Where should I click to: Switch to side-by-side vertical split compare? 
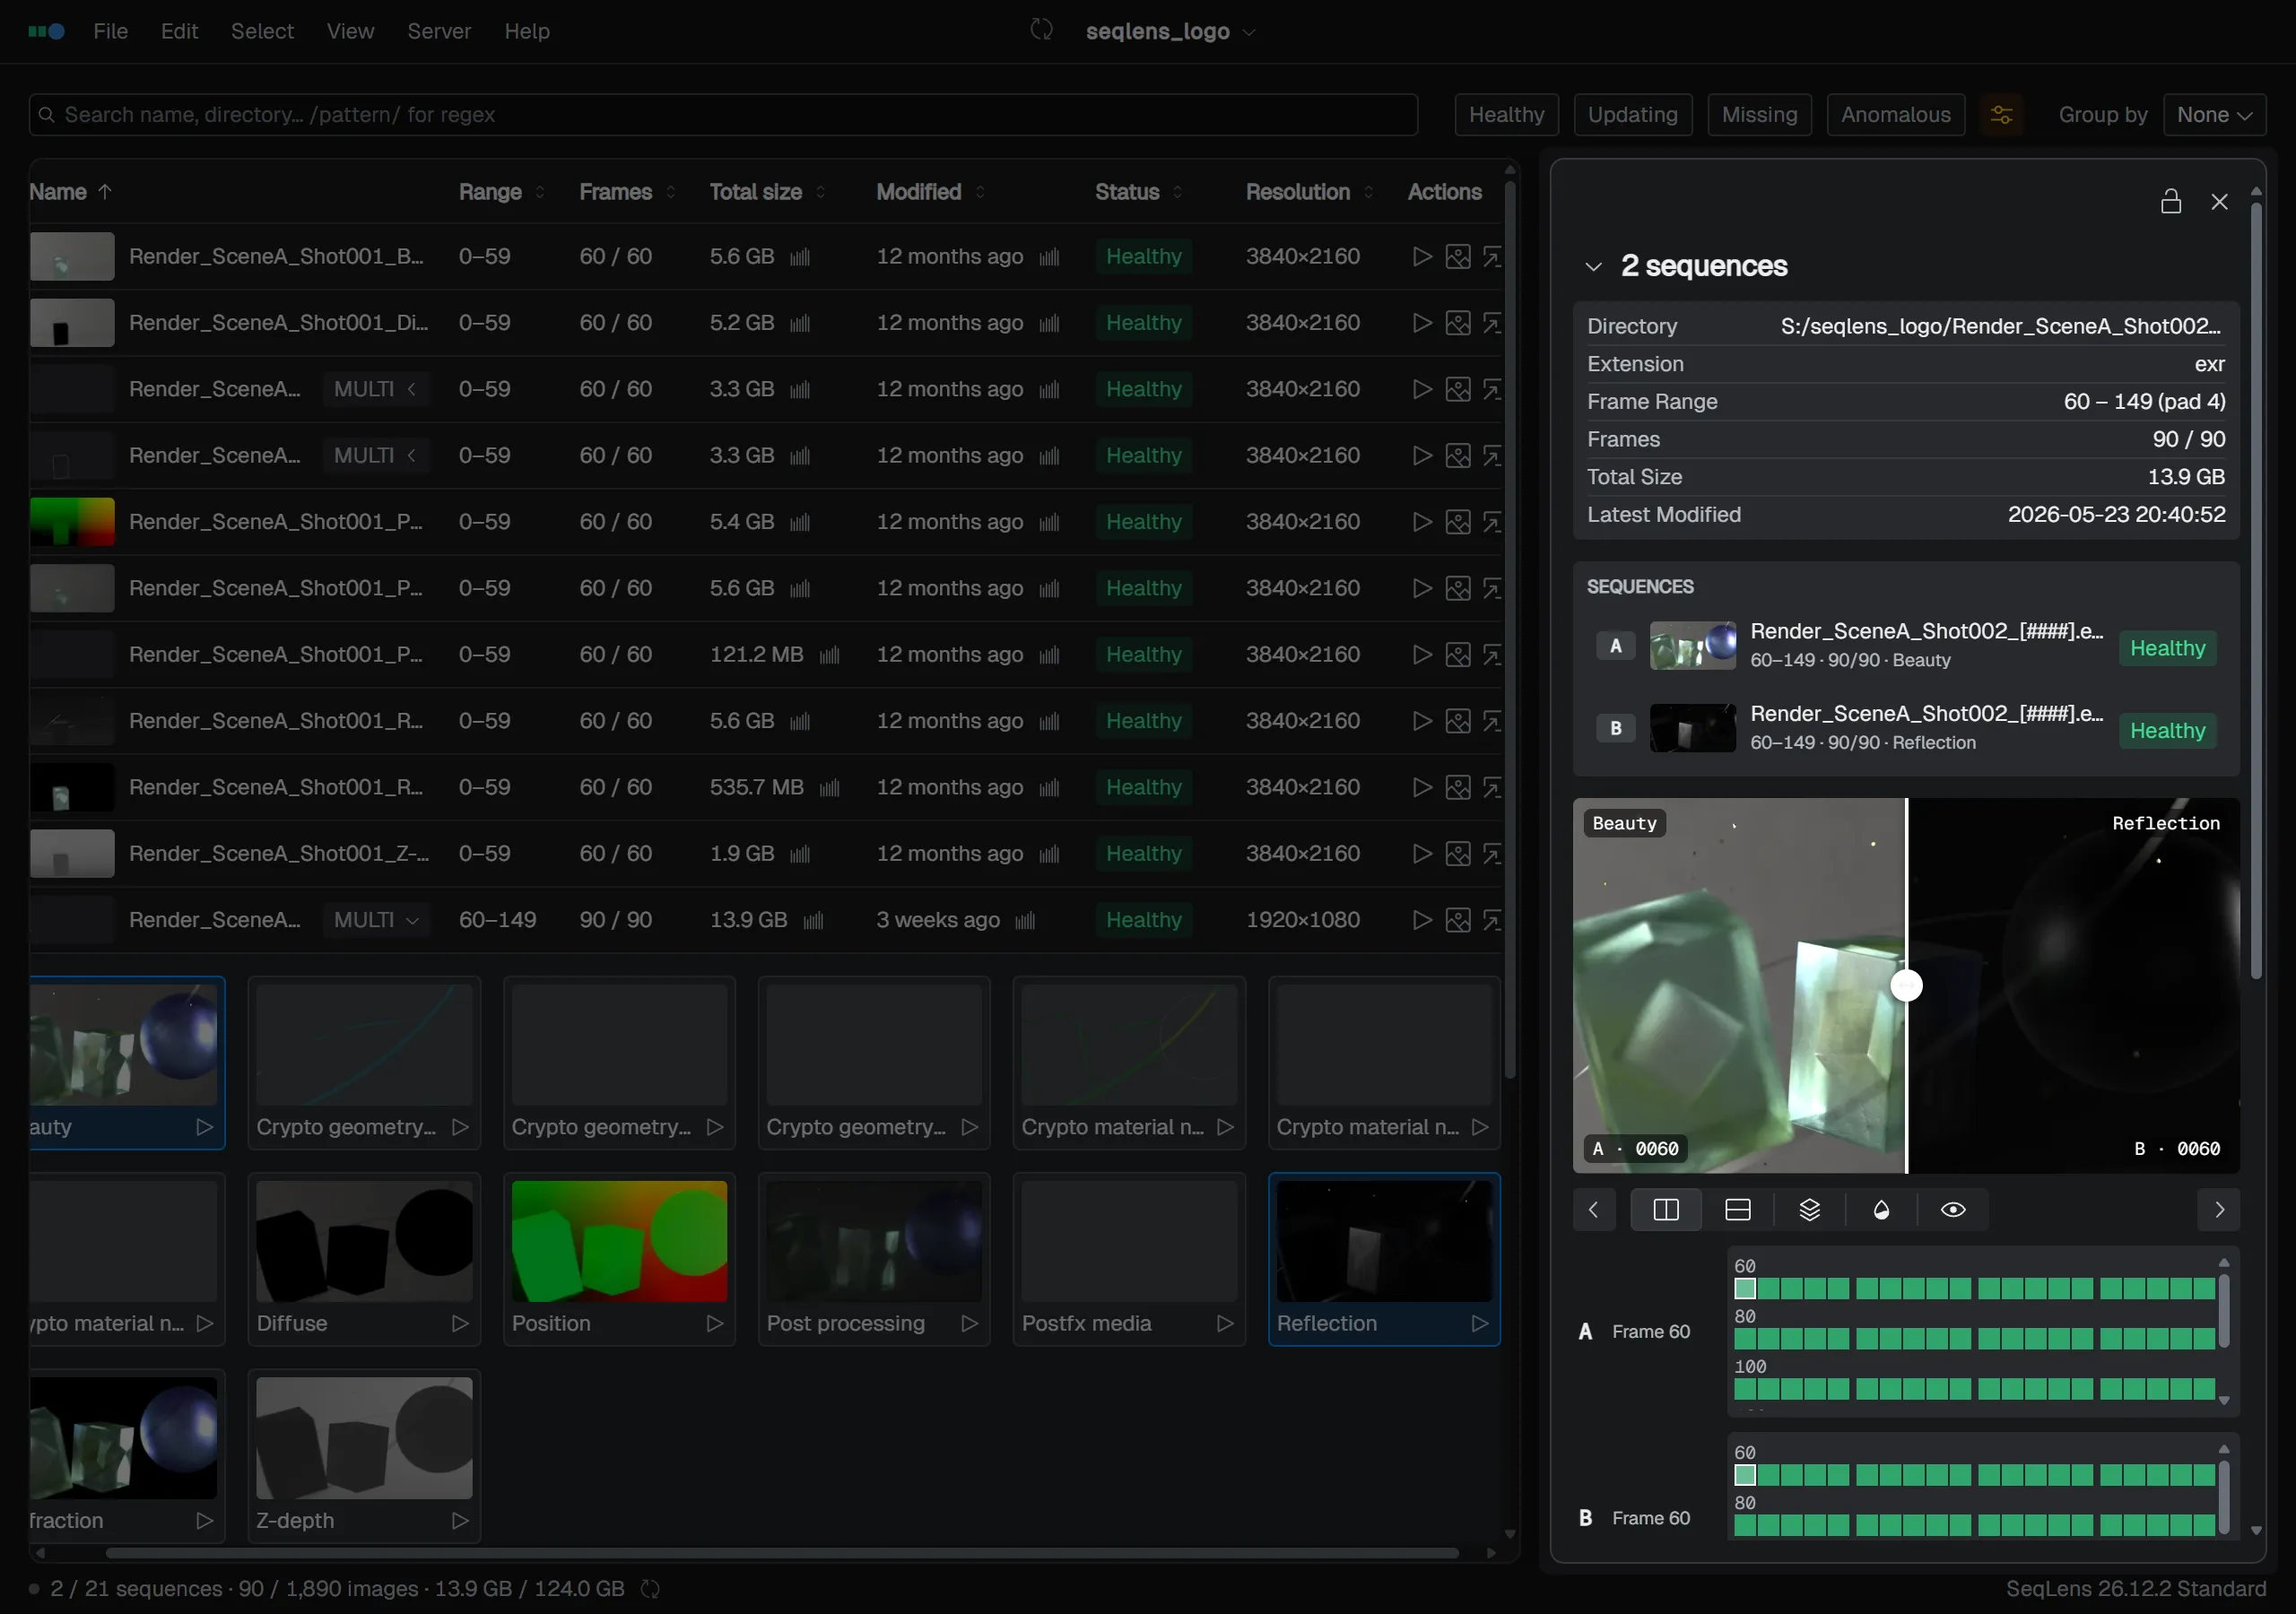tap(1666, 1210)
